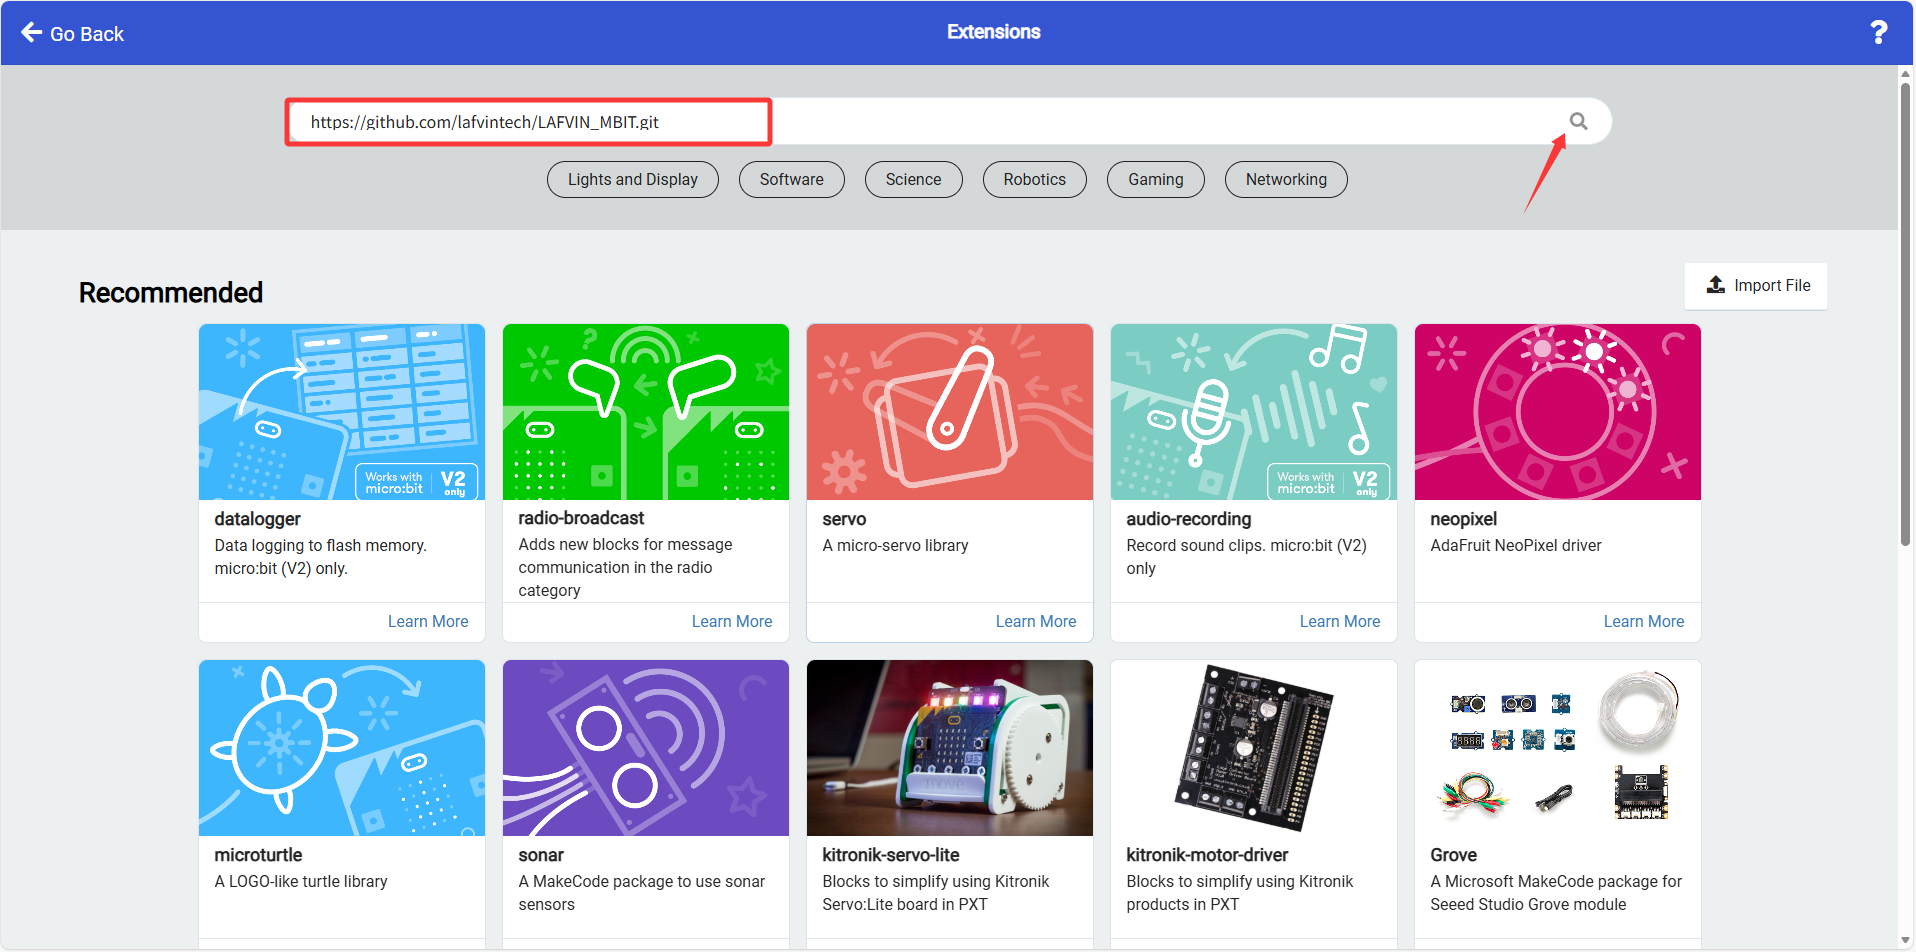Image resolution: width=1916 pixels, height=952 pixels.
Task: Click 'AdaFruit NeoPixel driver' description
Action: tap(1515, 545)
